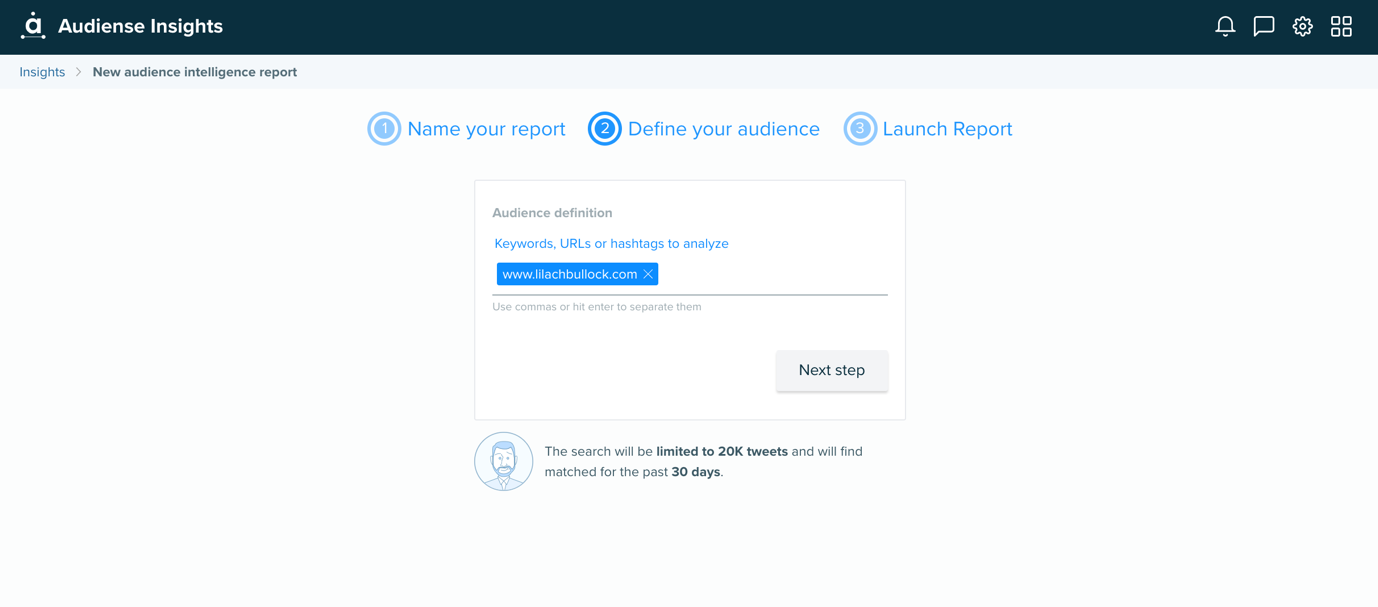The image size is (1378, 607).
Task: Open the chat messages icon
Action: point(1264,27)
